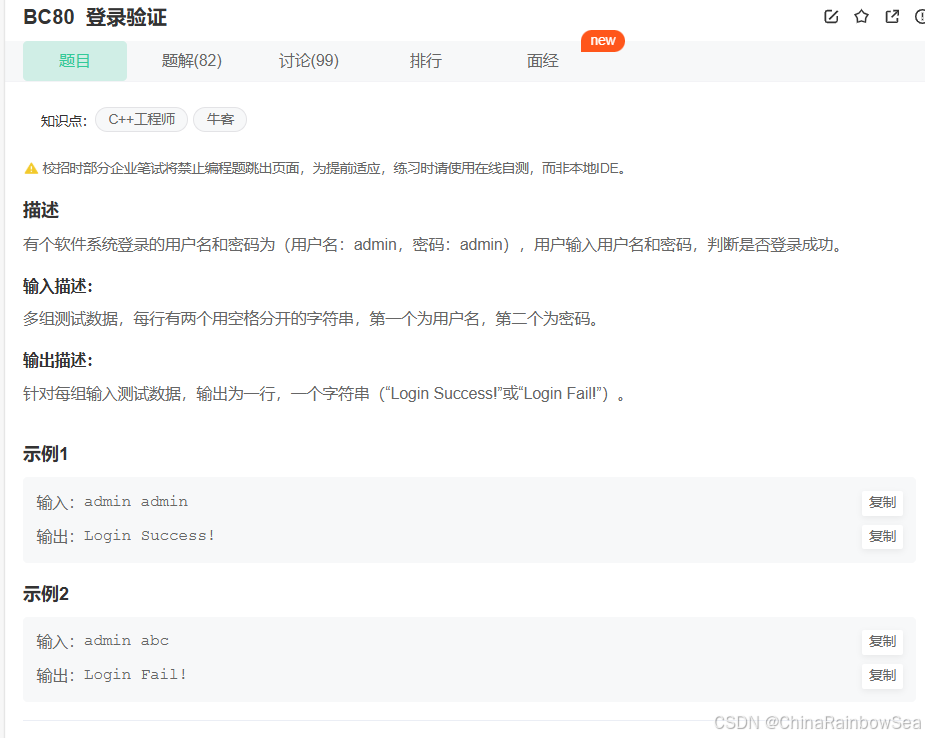925x738 pixels.
Task: Favorite the problem with the star icon
Action: [x=861, y=17]
